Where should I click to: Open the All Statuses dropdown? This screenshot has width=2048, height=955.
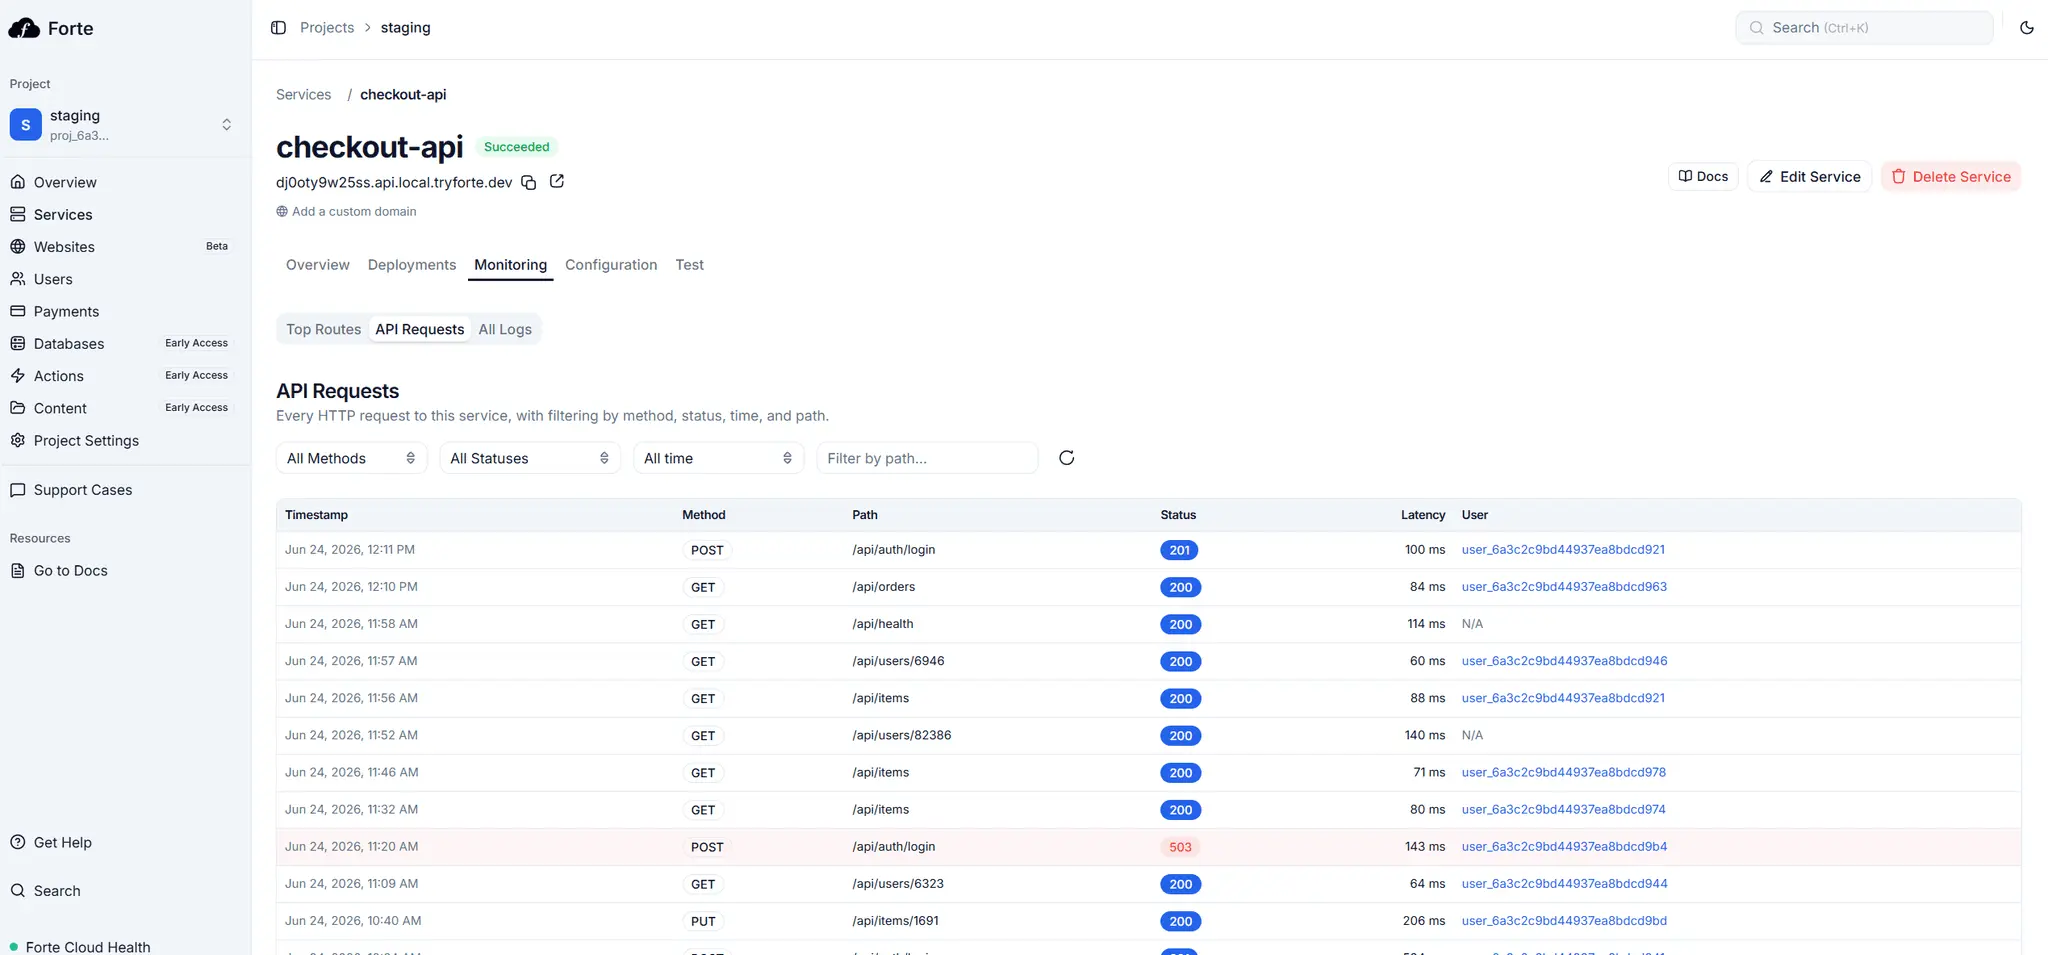tap(530, 458)
